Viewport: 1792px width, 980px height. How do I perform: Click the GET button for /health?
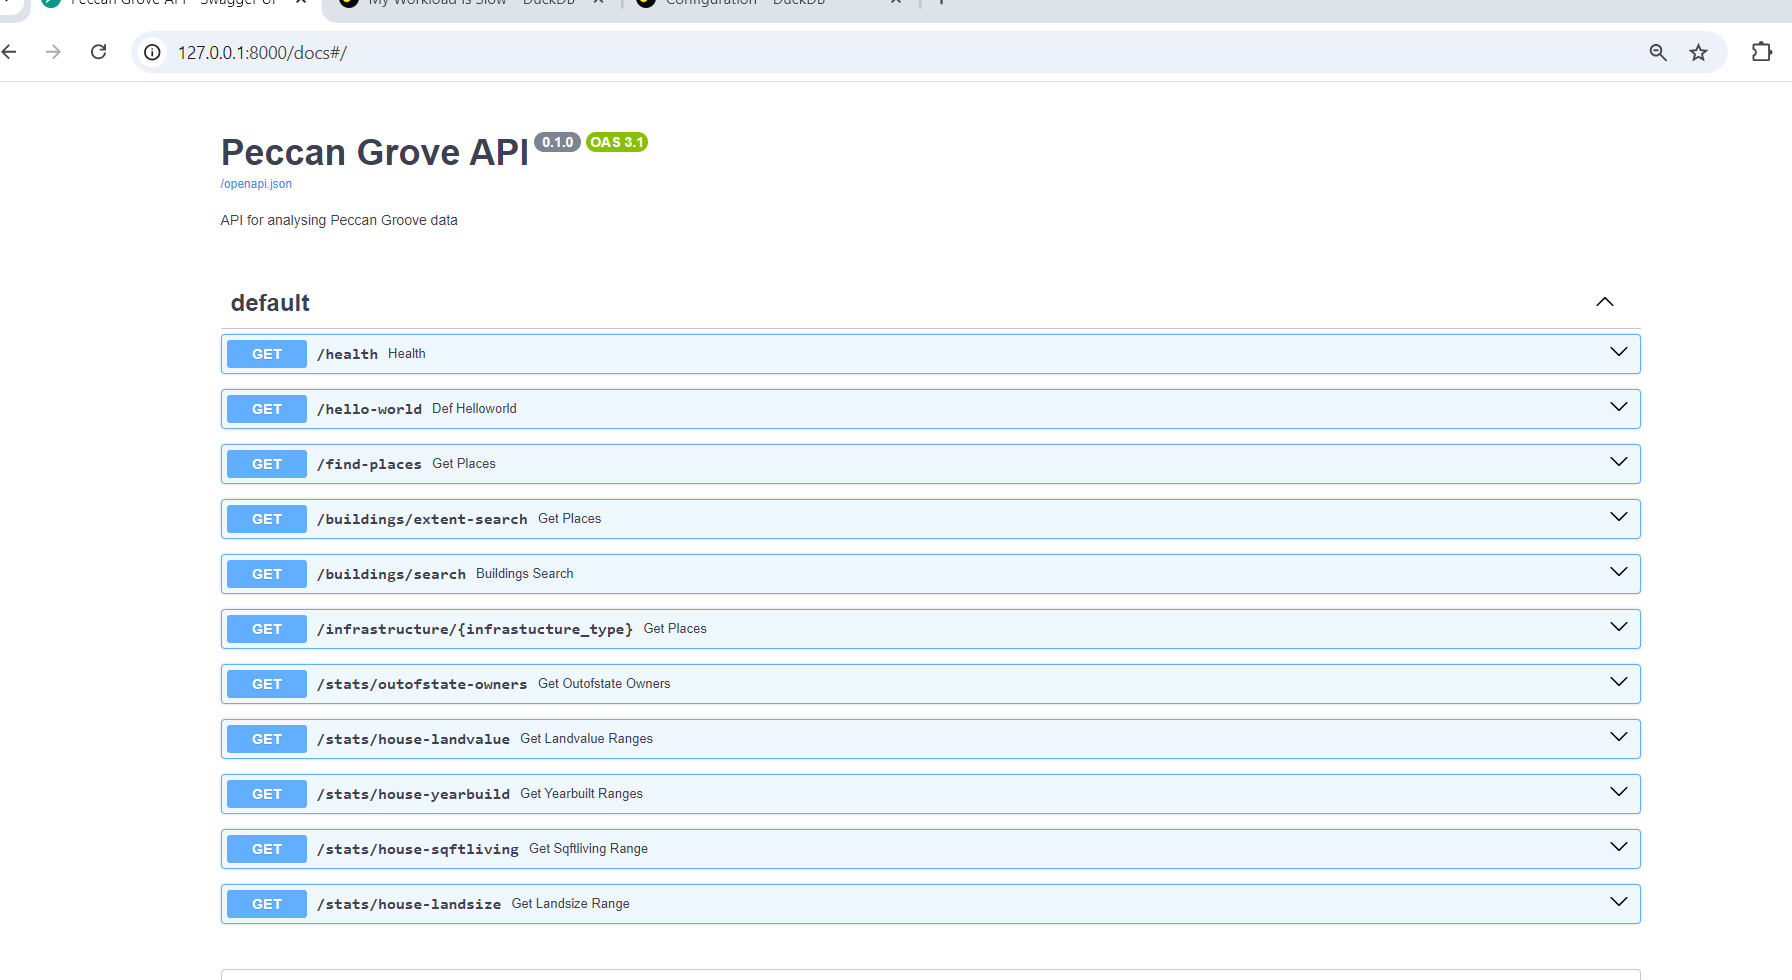[x=267, y=354]
